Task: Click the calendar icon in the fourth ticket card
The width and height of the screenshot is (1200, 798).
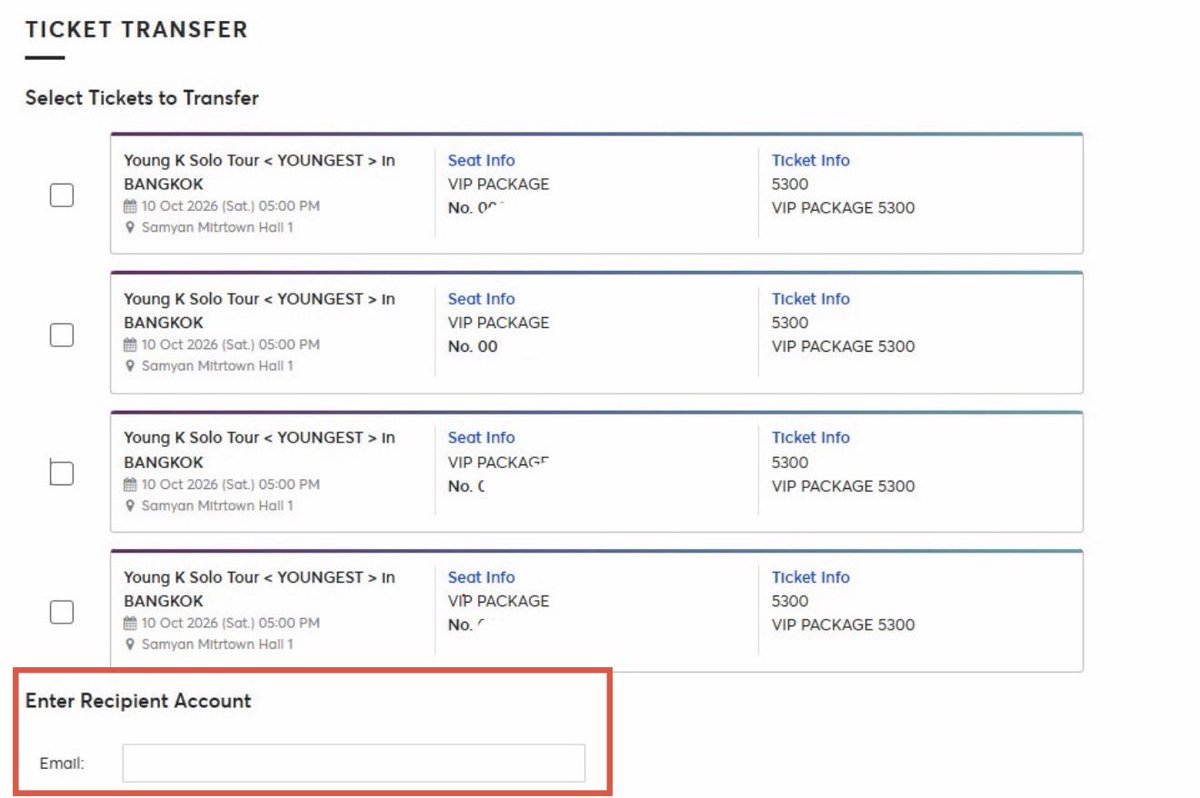Action: [130, 623]
